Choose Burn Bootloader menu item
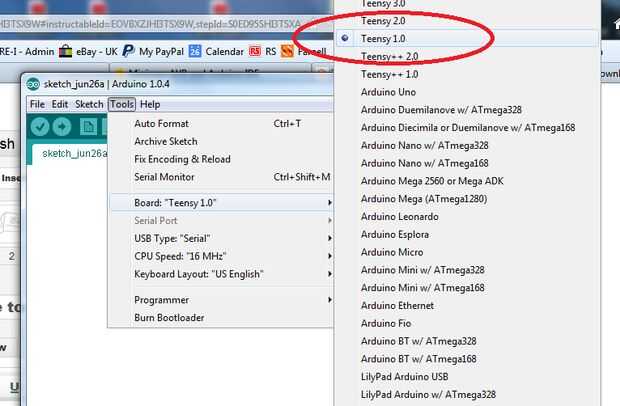The image size is (620, 406). click(x=221, y=318)
